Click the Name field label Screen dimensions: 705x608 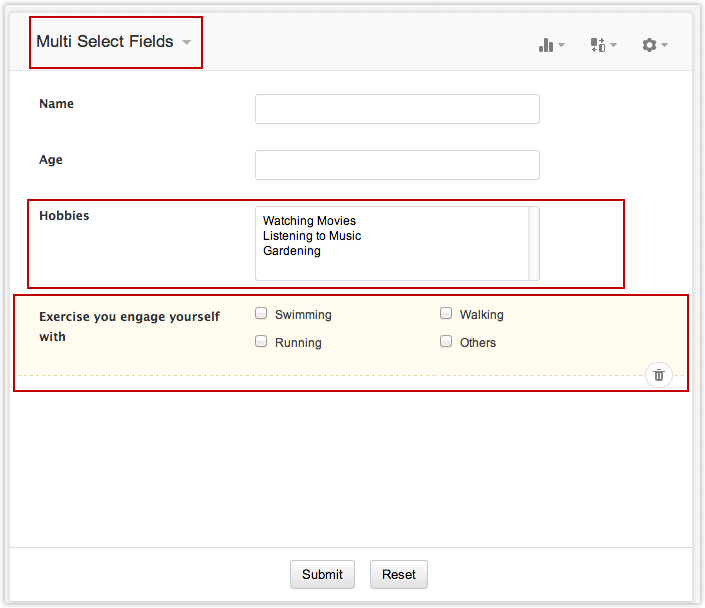click(56, 104)
